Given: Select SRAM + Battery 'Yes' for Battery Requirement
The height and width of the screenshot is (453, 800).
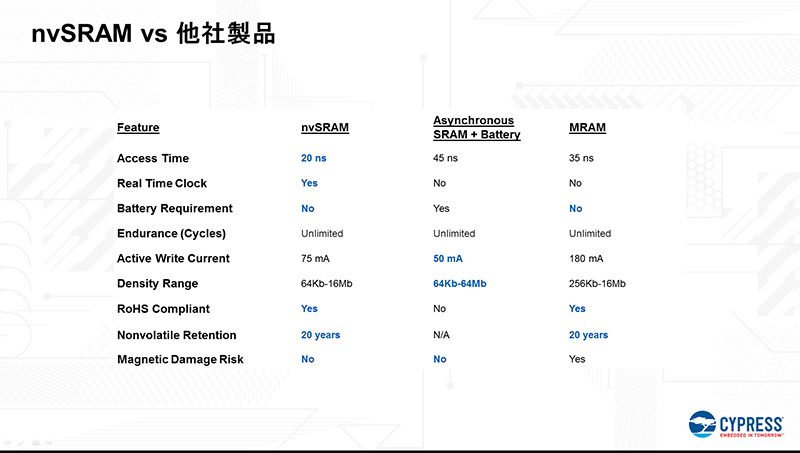Looking at the screenshot, I should click(441, 208).
